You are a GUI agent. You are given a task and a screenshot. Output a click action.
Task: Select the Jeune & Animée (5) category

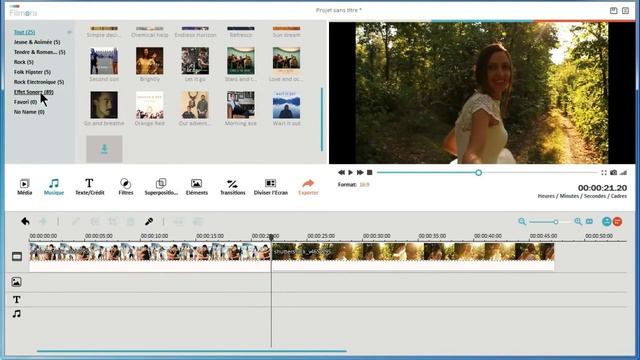tap(37, 42)
